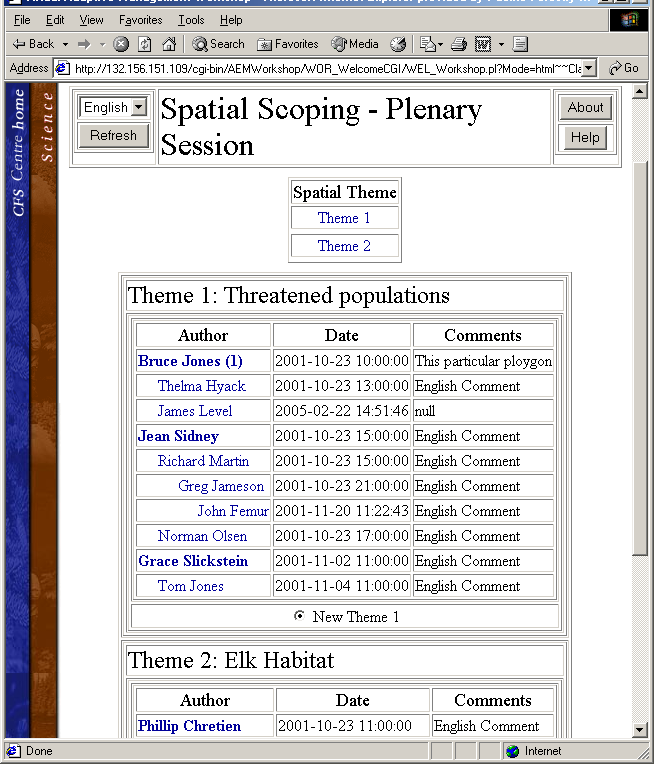
Task: Open the Edit icon dropdown arrow
Action: (x=501, y=44)
